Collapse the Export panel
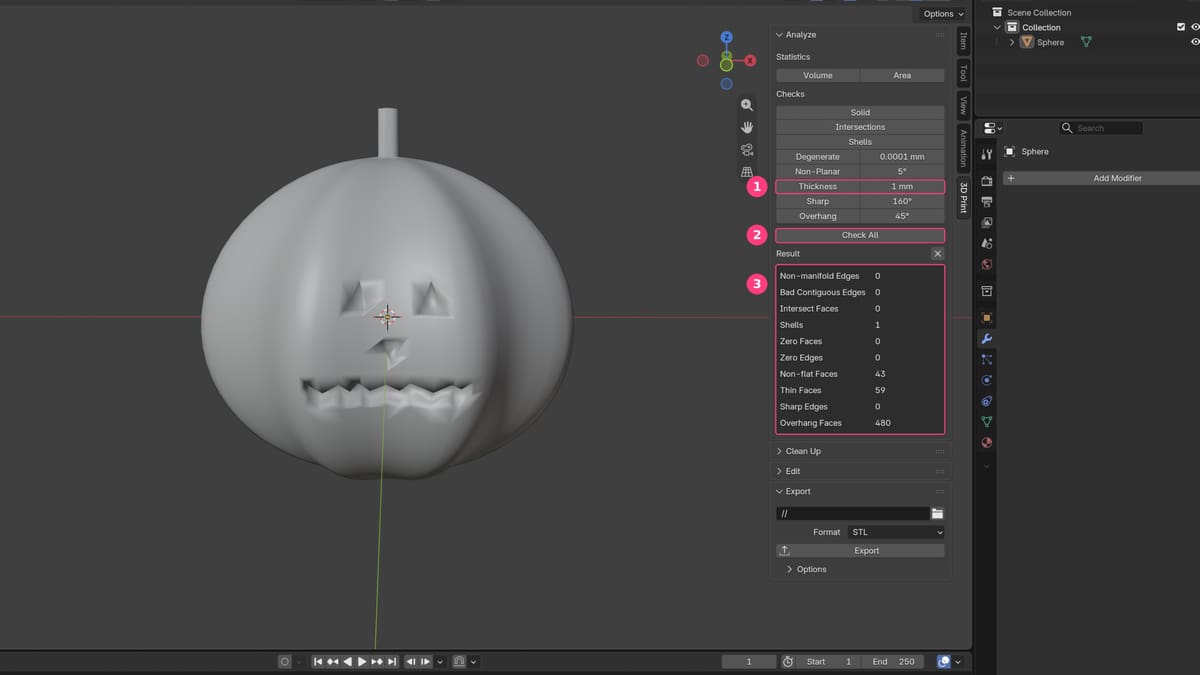The image size is (1200, 675). 779,491
